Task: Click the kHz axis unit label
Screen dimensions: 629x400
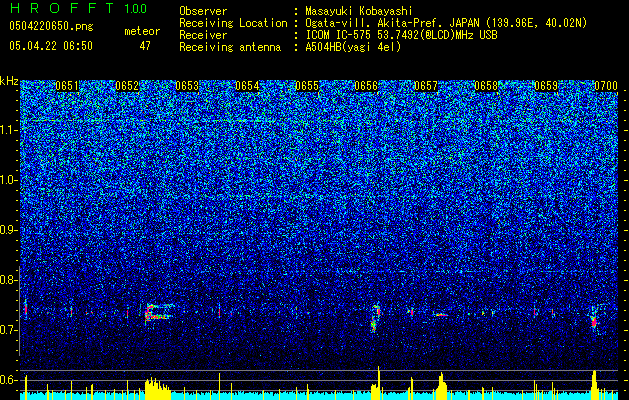Action: tap(9, 81)
